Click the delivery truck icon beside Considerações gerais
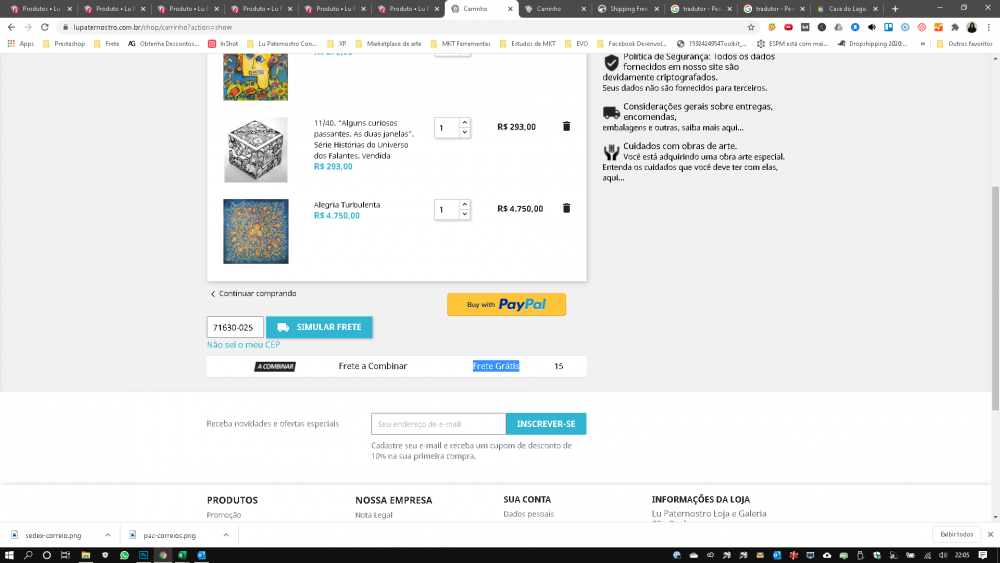This screenshot has height=563, width=1000. tap(611, 112)
